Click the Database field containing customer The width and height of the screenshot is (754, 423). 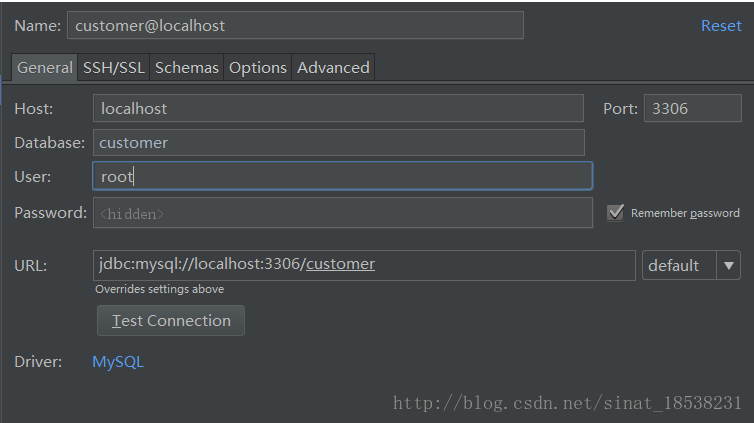click(x=339, y=142)
